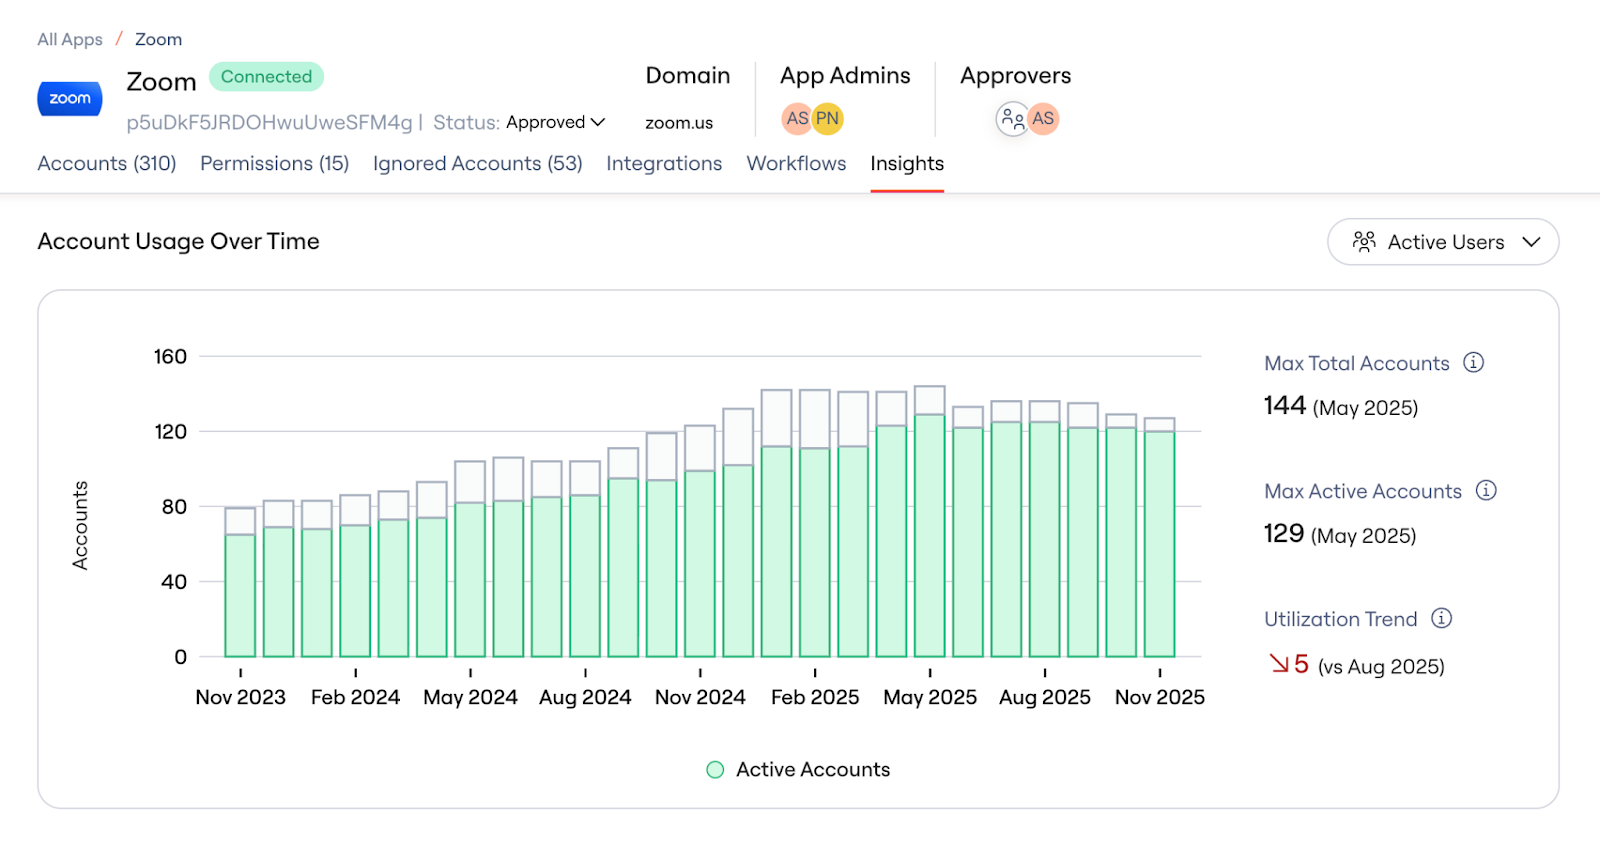The width and height of the screenshot is (1600, 858).
Task: Click the Zoom breadcrumb link
Action: (x=159, y=39)
